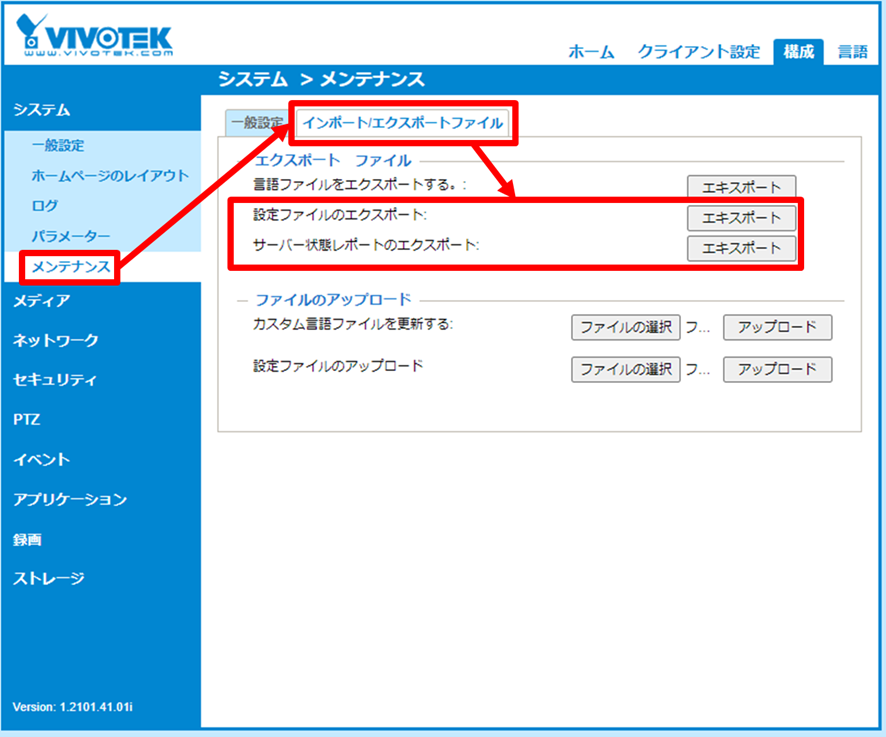Open クライアント設定 in the top navigation
This screenshot has height=737, width=886.
pyautogui.click(x=698, y=52)
